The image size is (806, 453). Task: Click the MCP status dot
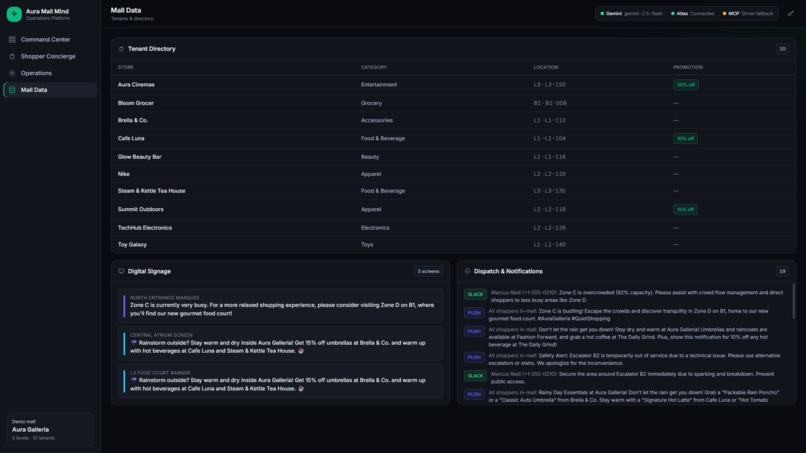click(x=724, y=14)
